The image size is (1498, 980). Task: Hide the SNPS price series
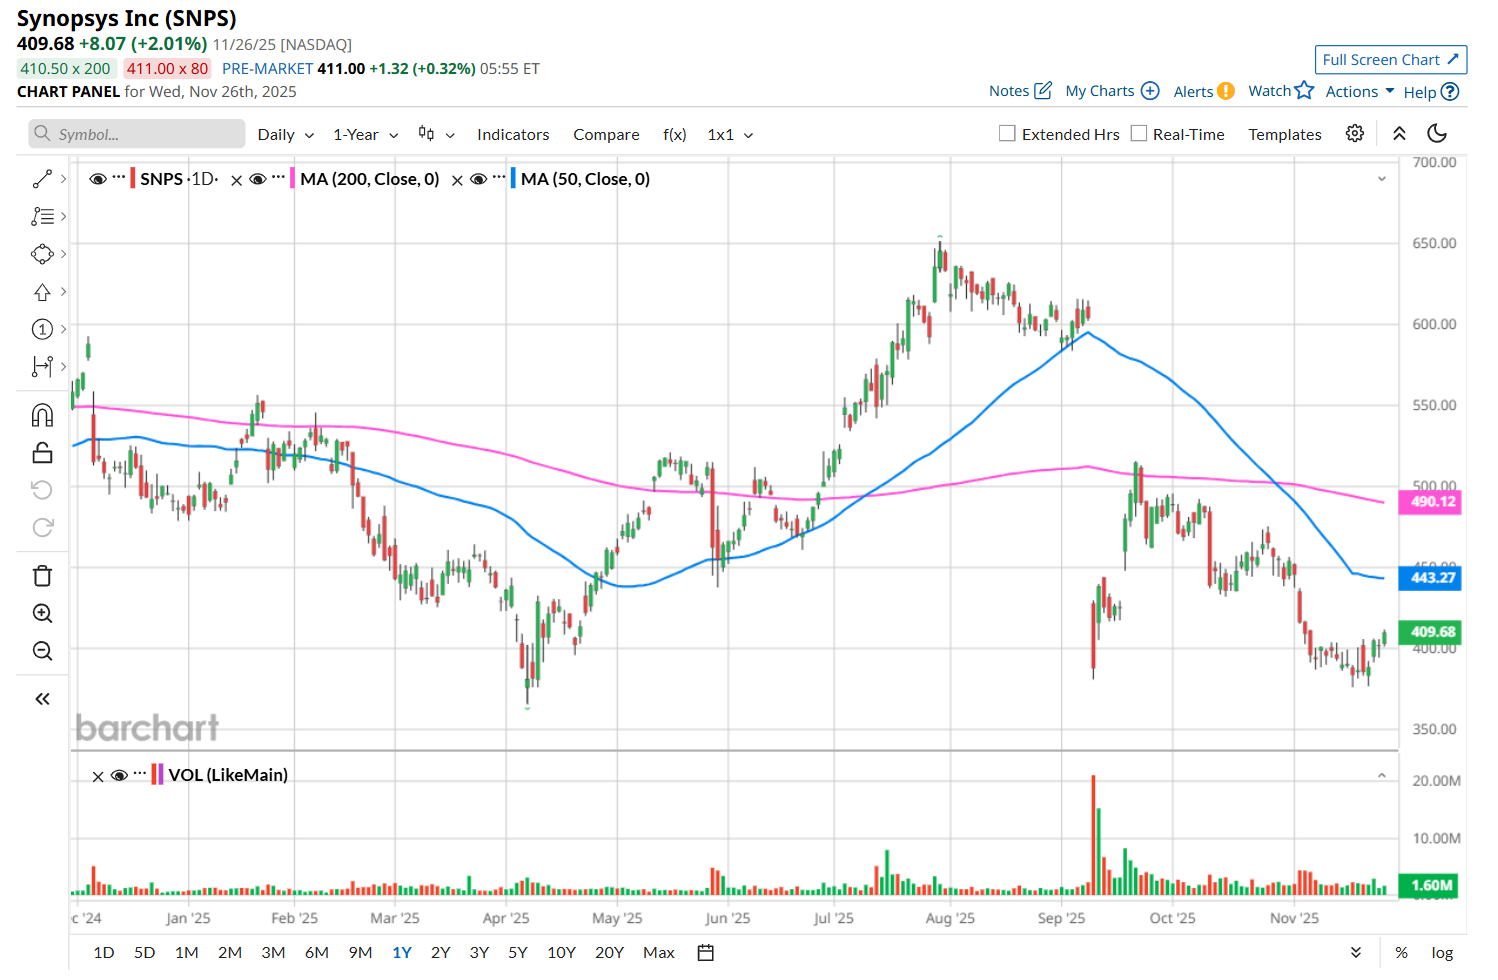tap(98, 179)
